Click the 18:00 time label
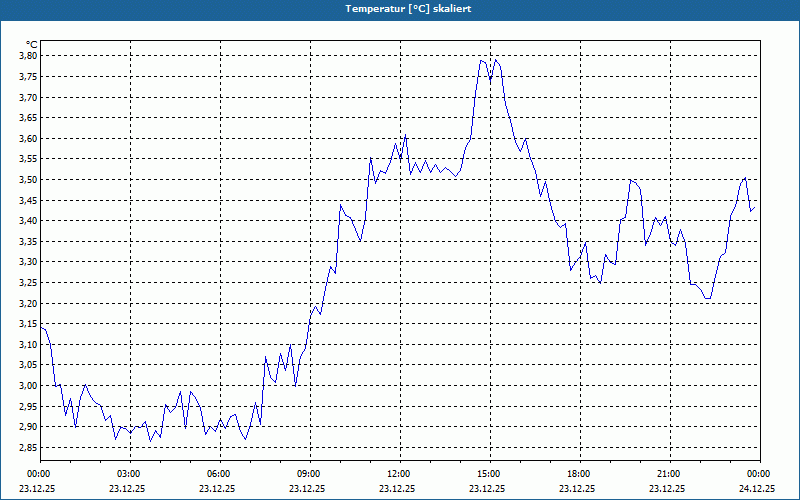Image resolution: width=800 pixels, height=500 pixels. click(x=578, y=474)
